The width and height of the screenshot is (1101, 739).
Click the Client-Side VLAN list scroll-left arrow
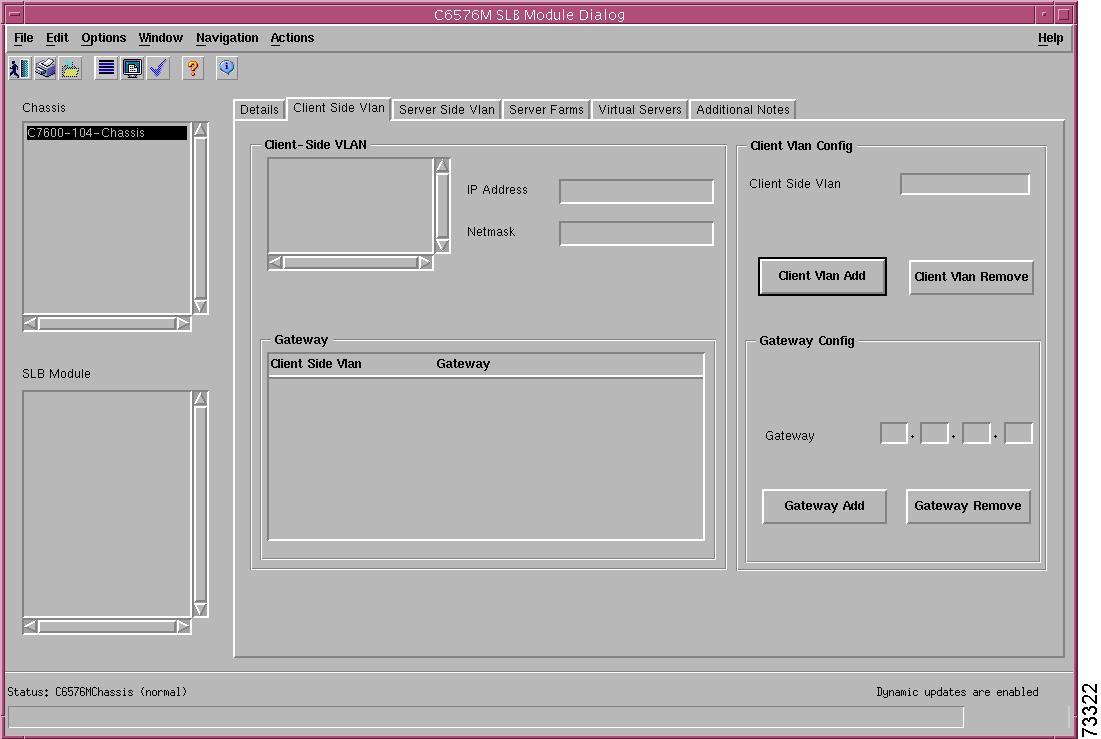tap(275, 262)
